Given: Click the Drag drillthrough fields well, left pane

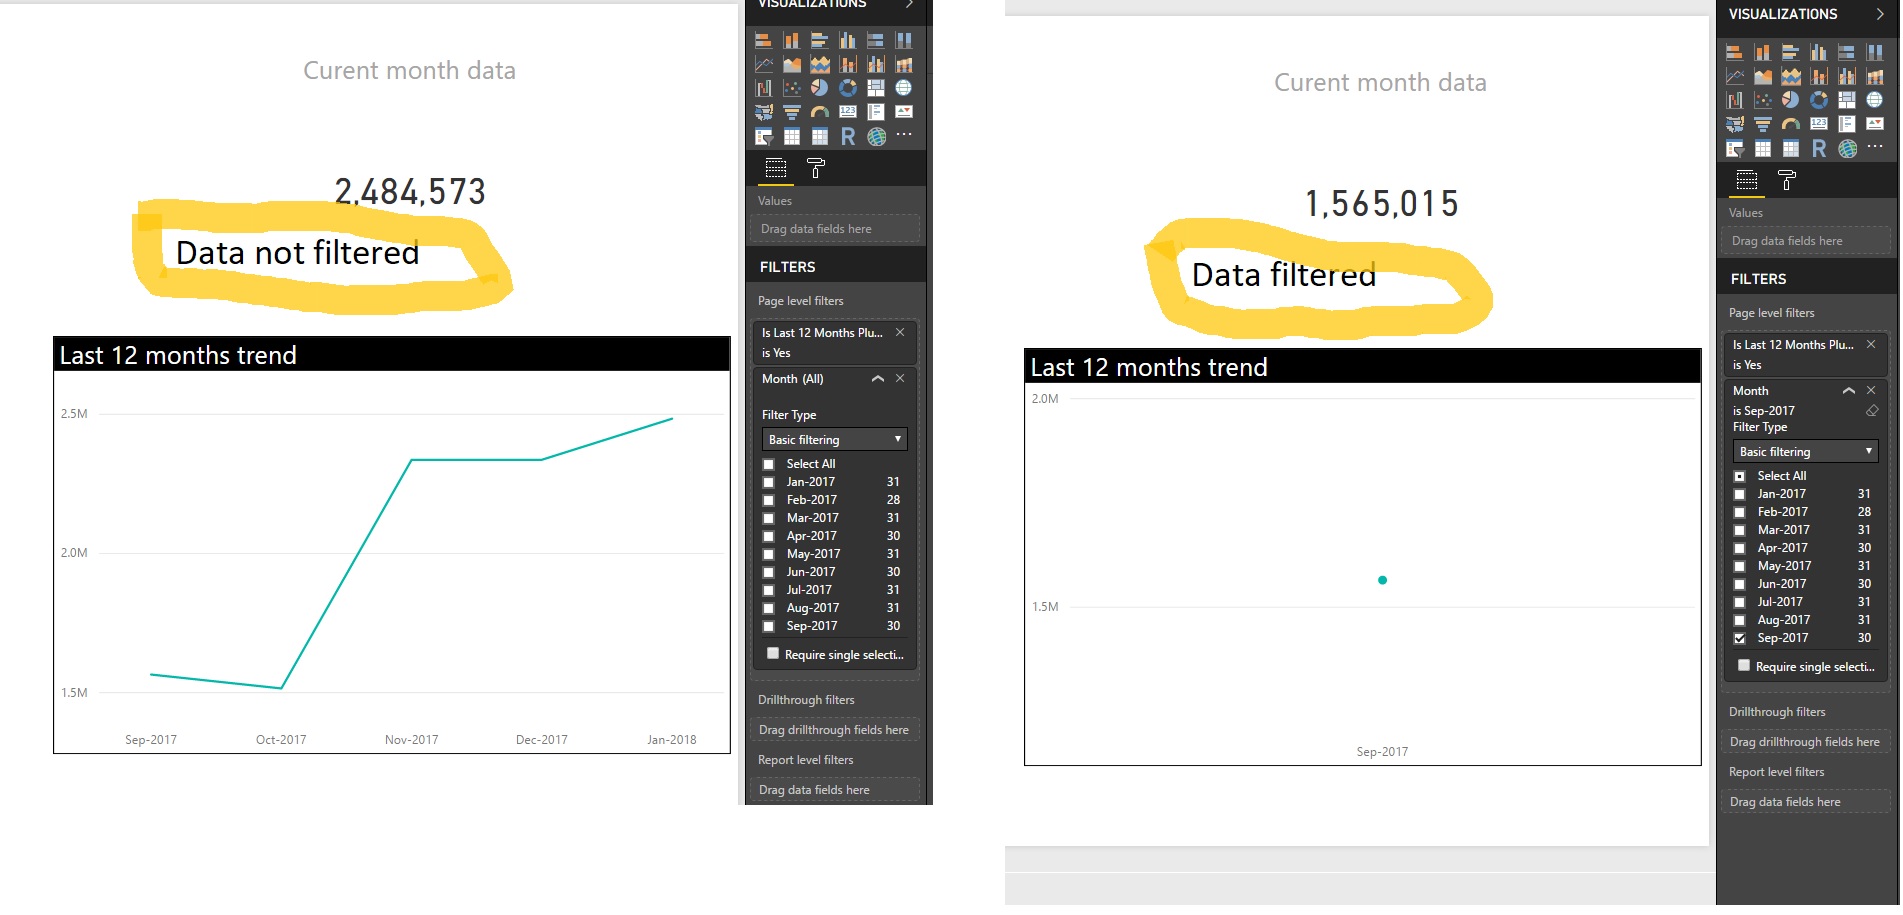Looking at the screenshot, I should 834,730.
